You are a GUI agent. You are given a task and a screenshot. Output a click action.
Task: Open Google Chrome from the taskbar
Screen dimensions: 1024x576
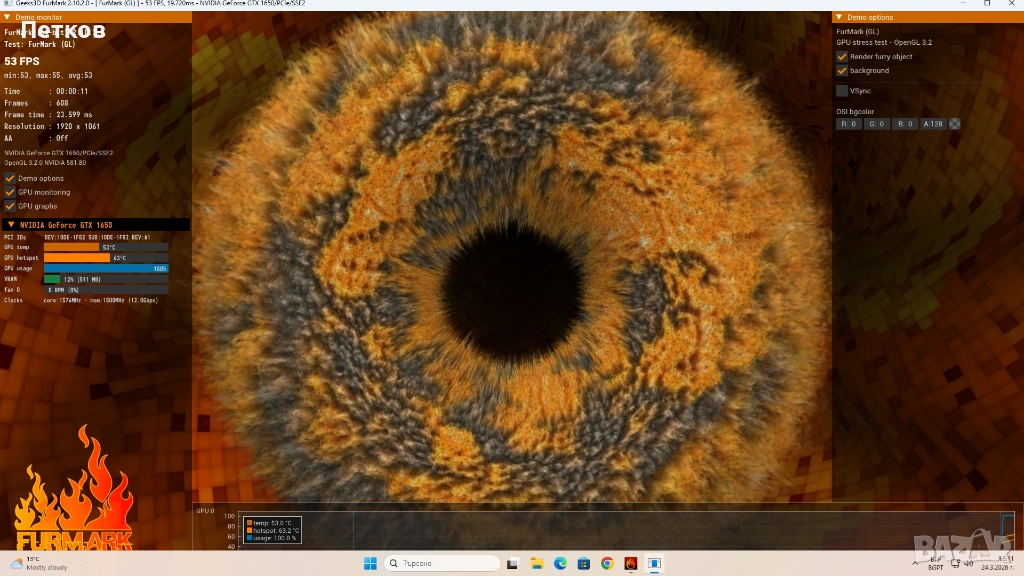607,563
